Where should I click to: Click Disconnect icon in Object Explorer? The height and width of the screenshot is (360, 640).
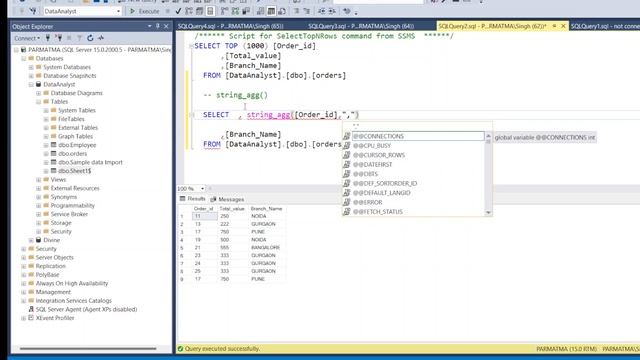click(58, 38)
